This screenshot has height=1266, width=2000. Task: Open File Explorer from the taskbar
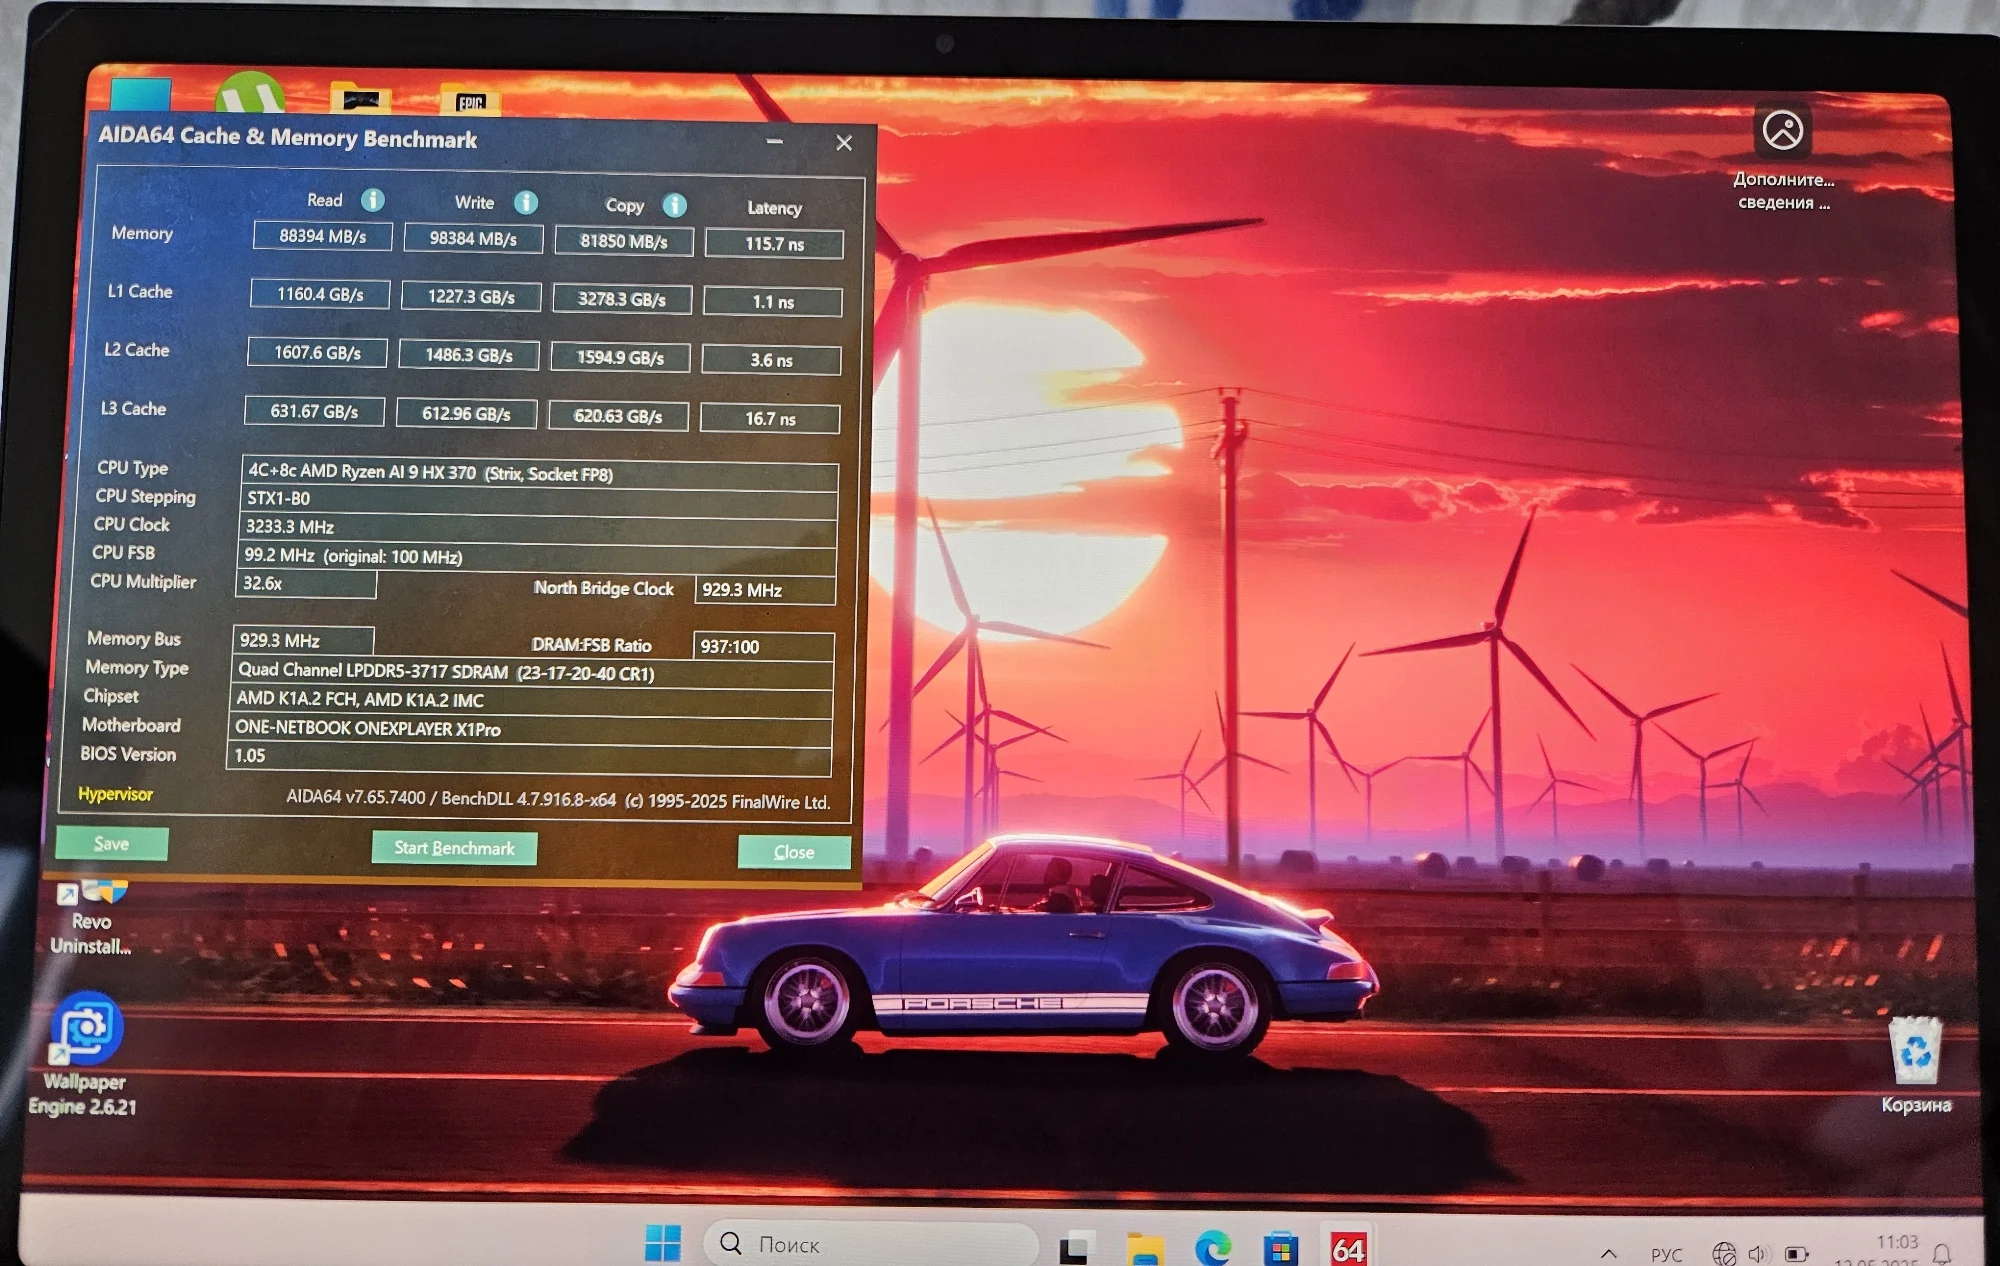(1145, 1248)
